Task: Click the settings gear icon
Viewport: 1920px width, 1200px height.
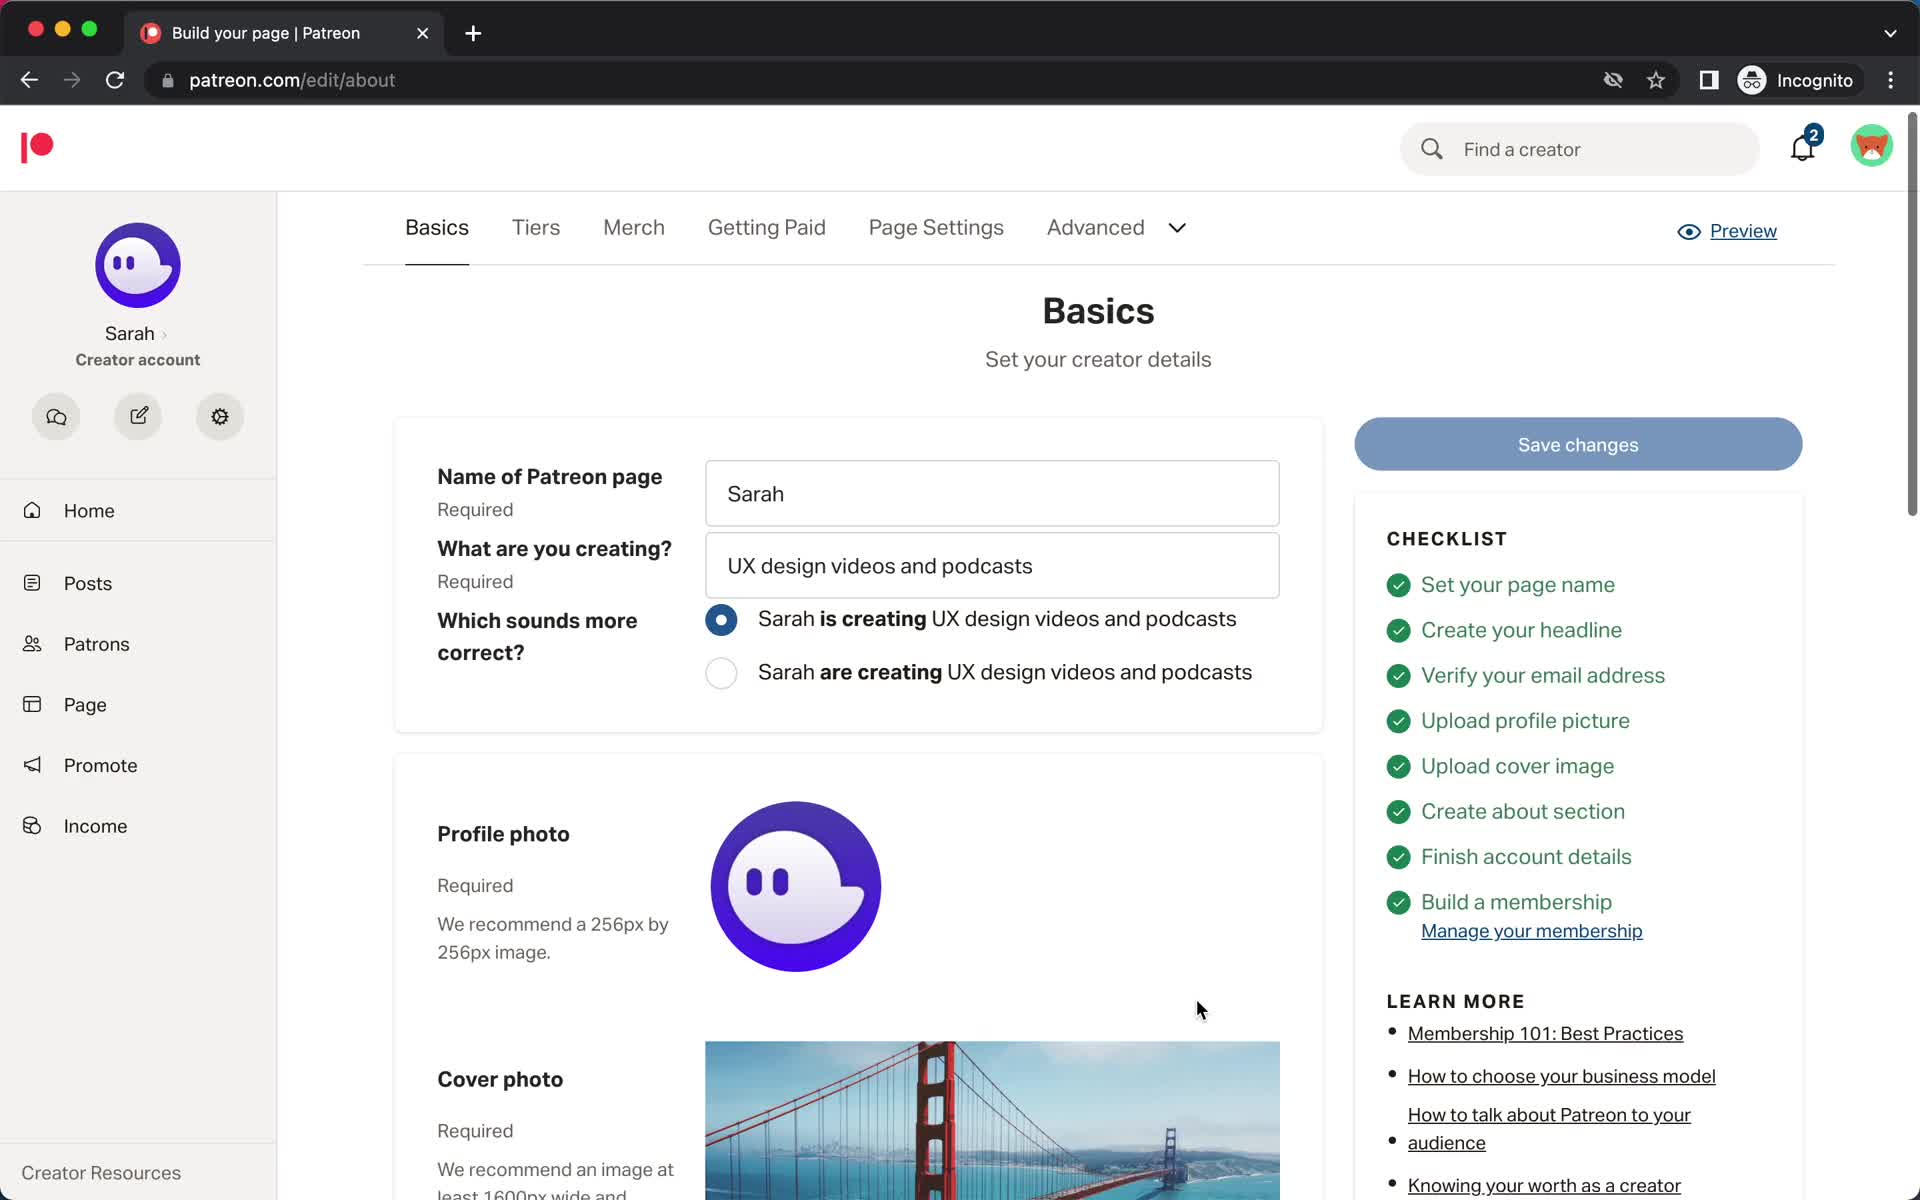Action: tap(220, 415)
